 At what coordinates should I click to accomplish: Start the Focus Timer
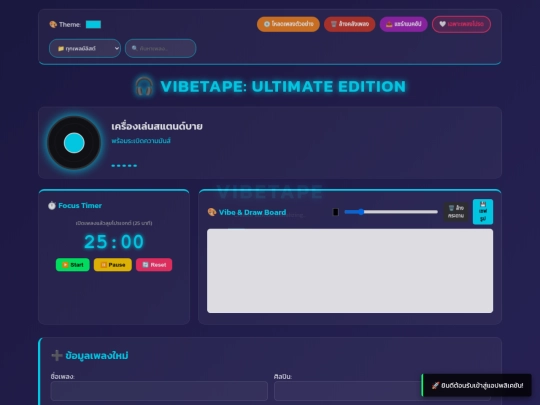coord(73,265)
